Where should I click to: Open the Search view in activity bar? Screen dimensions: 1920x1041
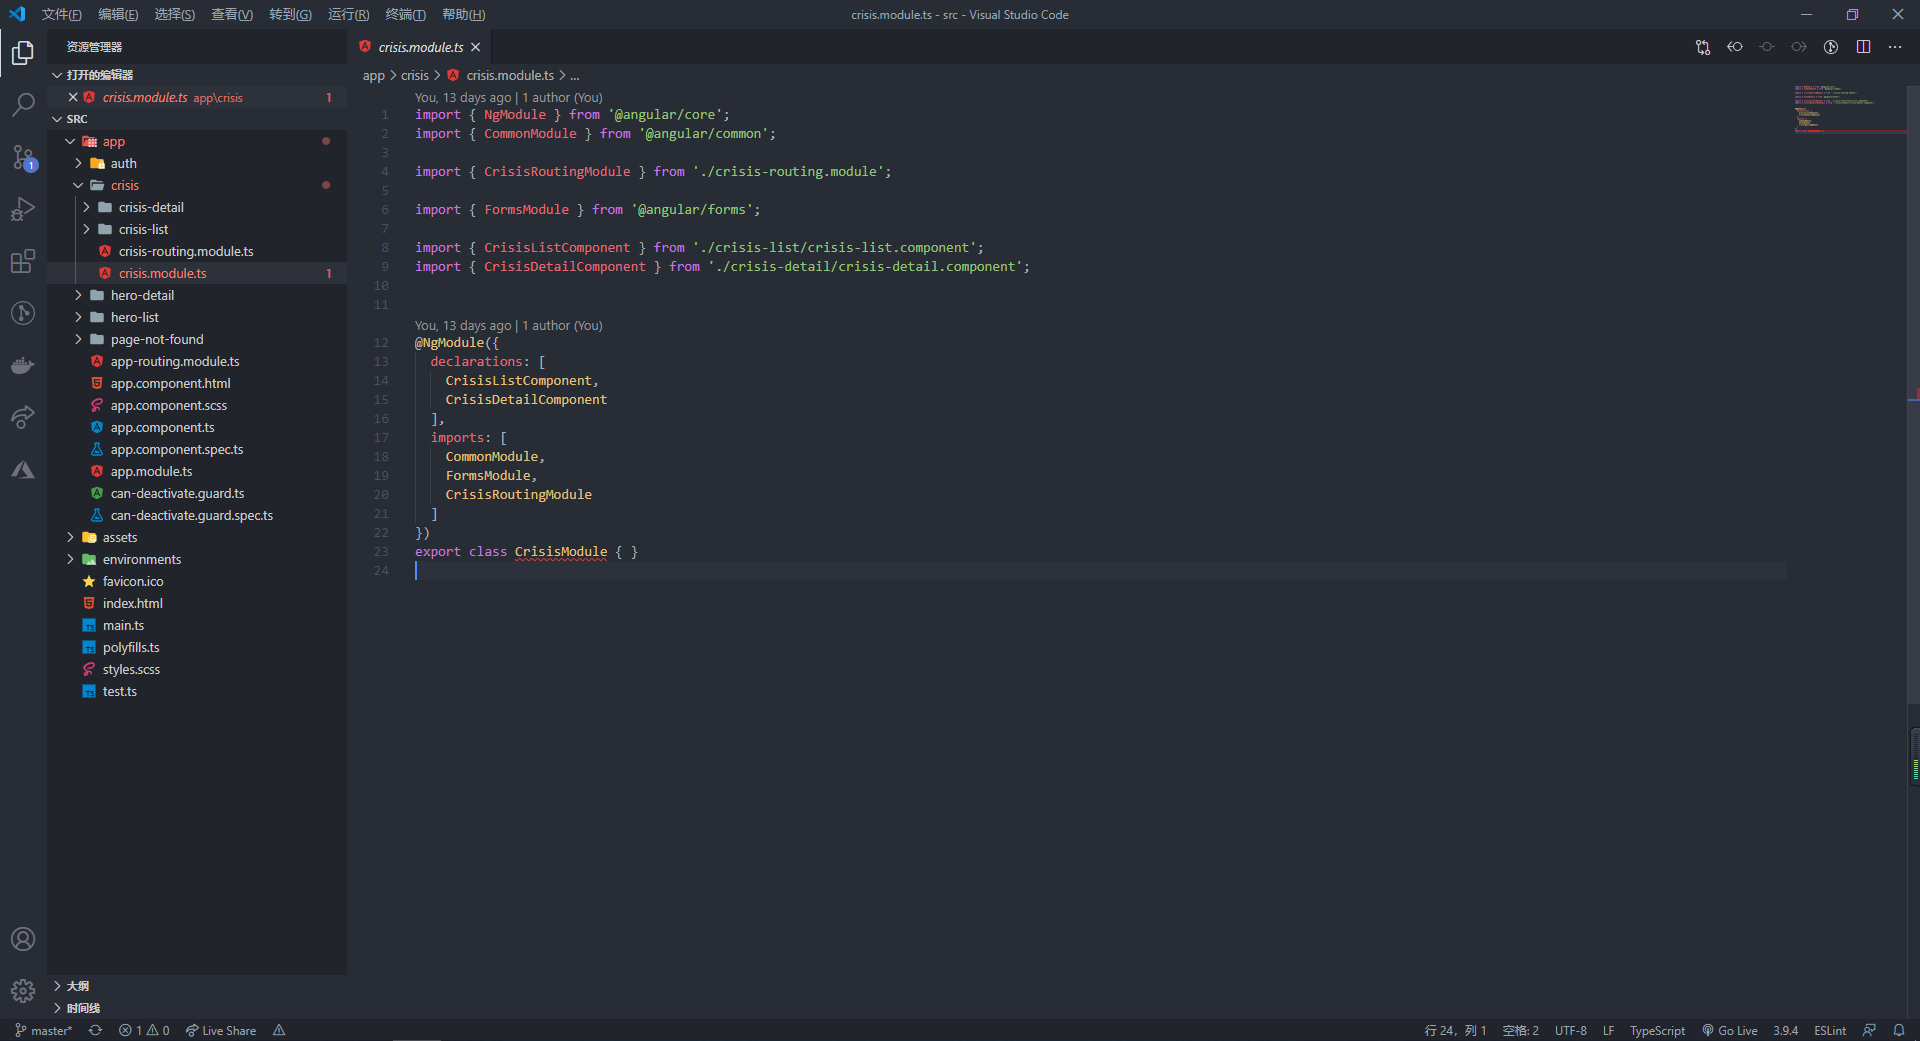pyautogui.click(x=23, y=104)
